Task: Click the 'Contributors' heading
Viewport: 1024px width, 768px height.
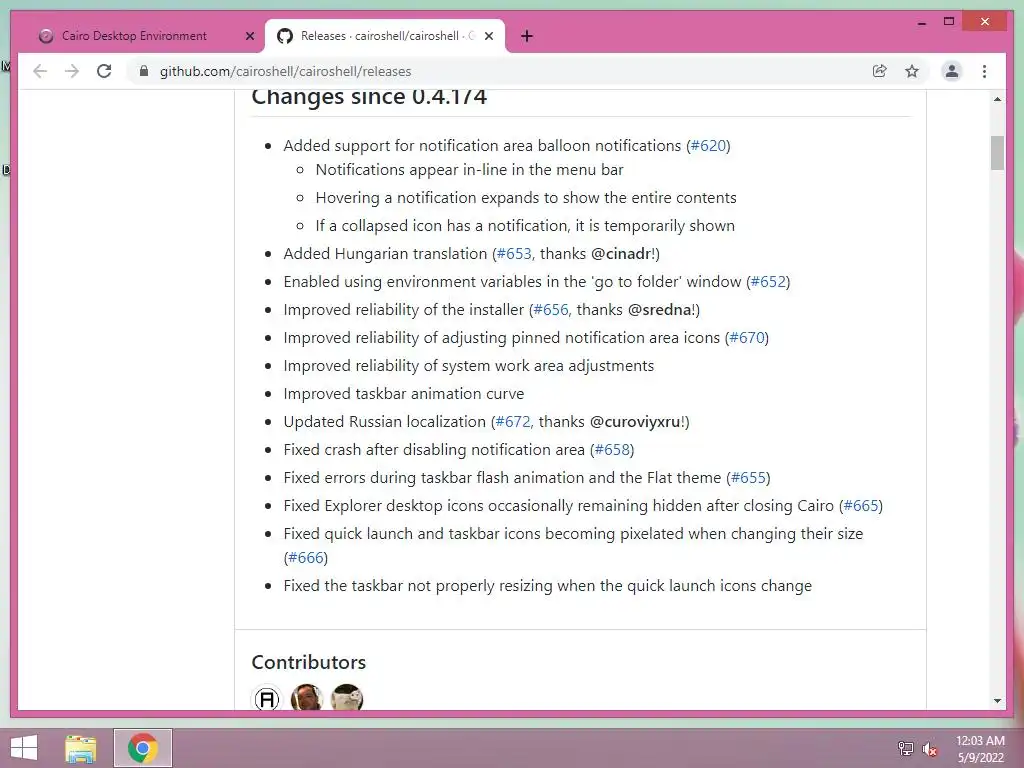Action: point(308,662)
